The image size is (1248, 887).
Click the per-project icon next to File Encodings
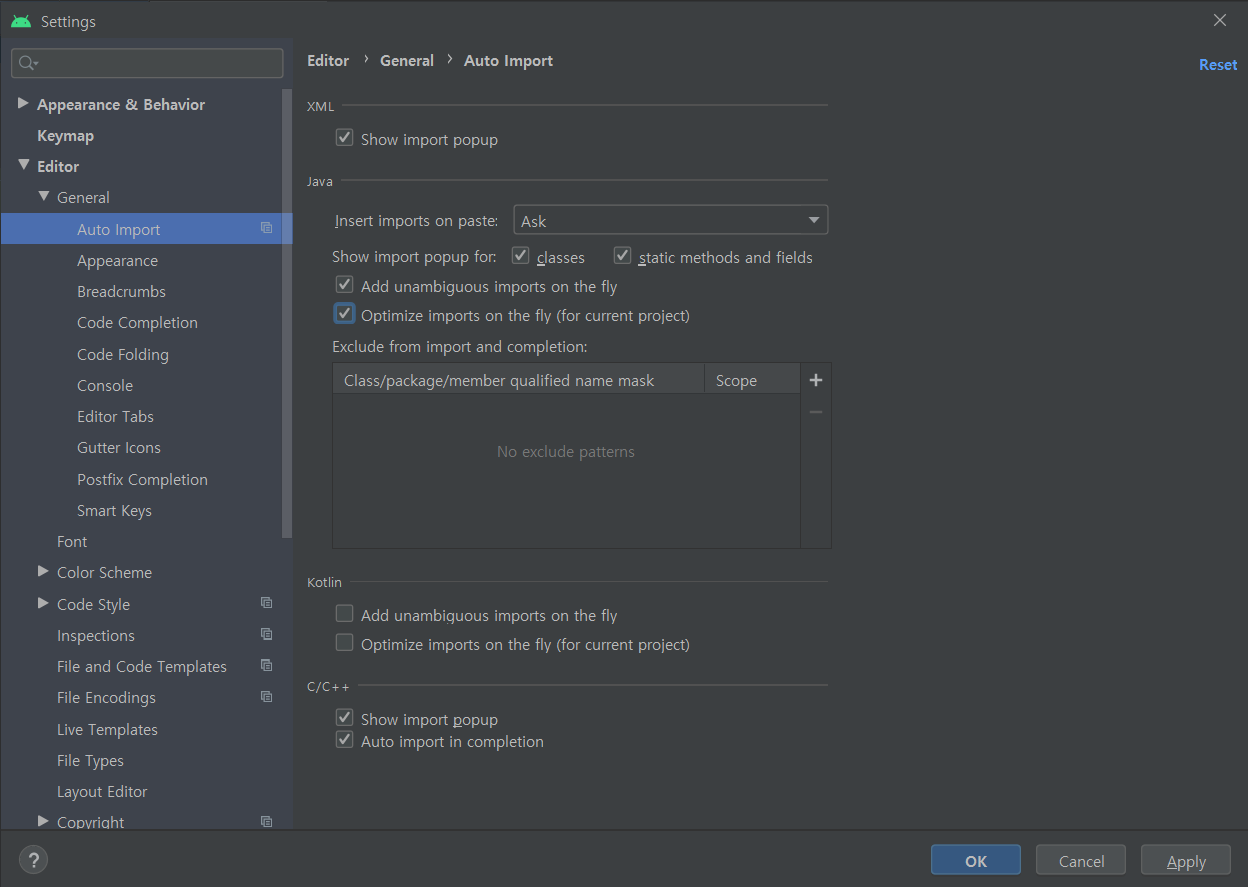266,696
